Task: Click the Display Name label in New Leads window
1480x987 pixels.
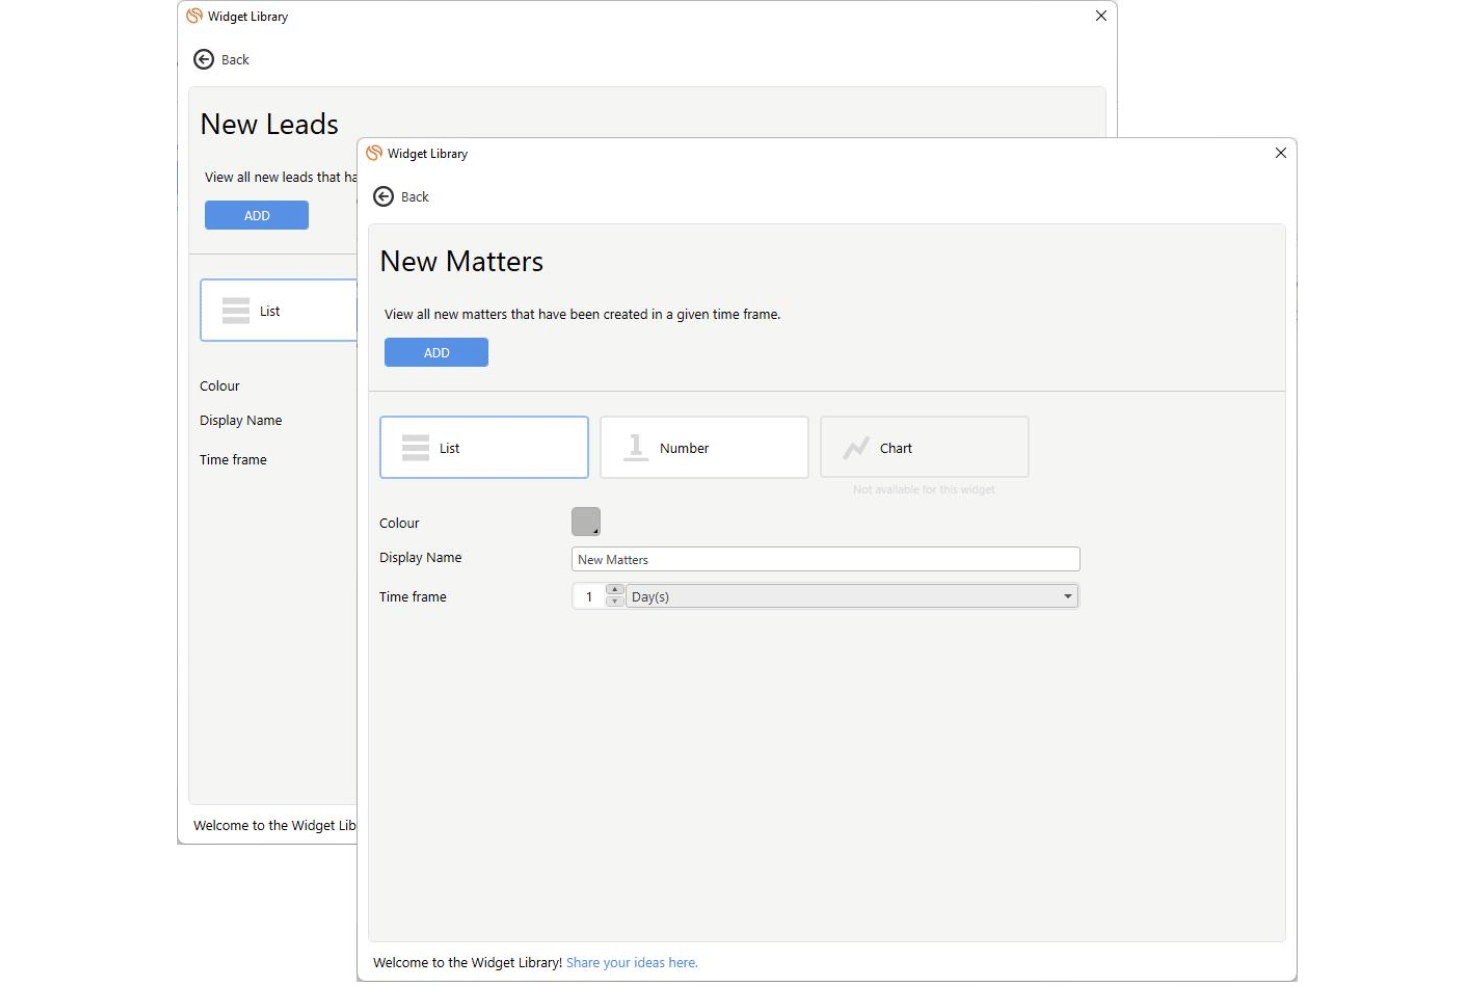Action: coord(241,421)
